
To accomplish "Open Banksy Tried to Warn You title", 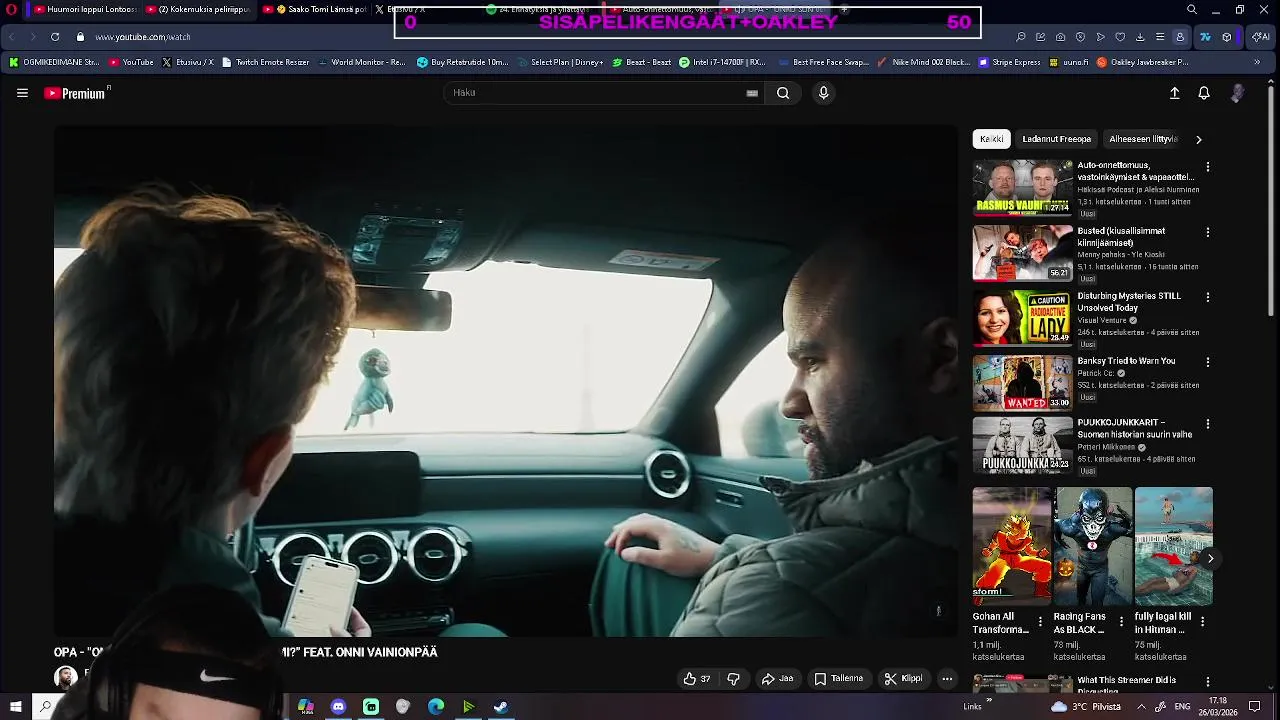I will pos(1126,361).
